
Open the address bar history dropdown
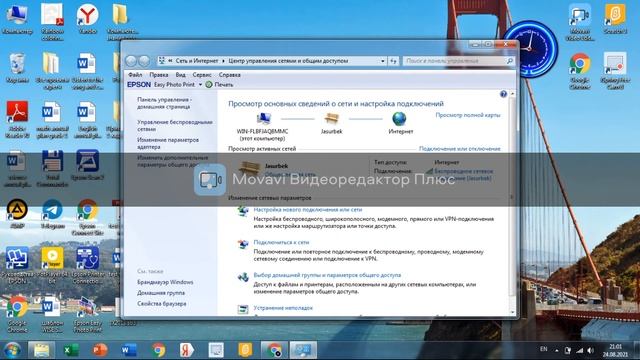point(382,61)
